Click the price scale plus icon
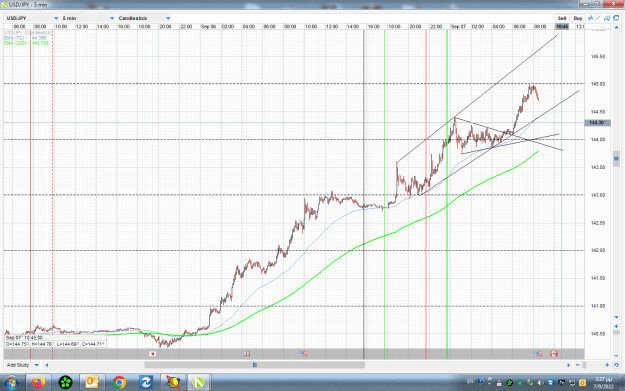Viewport: 625px width, 391px height. coord(616,326)
